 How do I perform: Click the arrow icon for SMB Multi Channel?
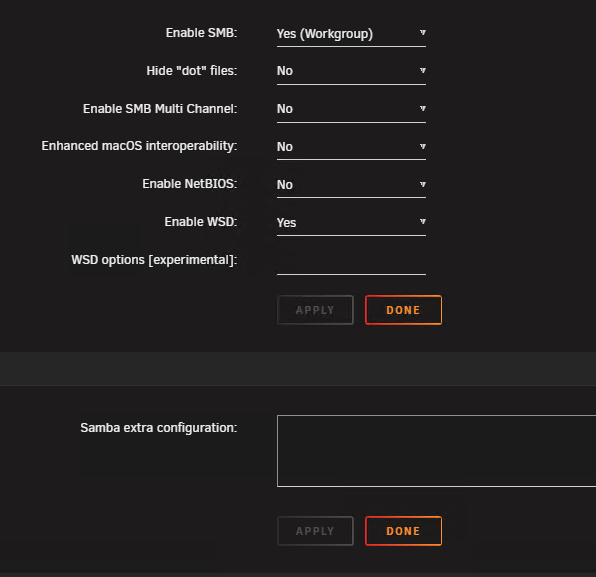coord(423,108)
